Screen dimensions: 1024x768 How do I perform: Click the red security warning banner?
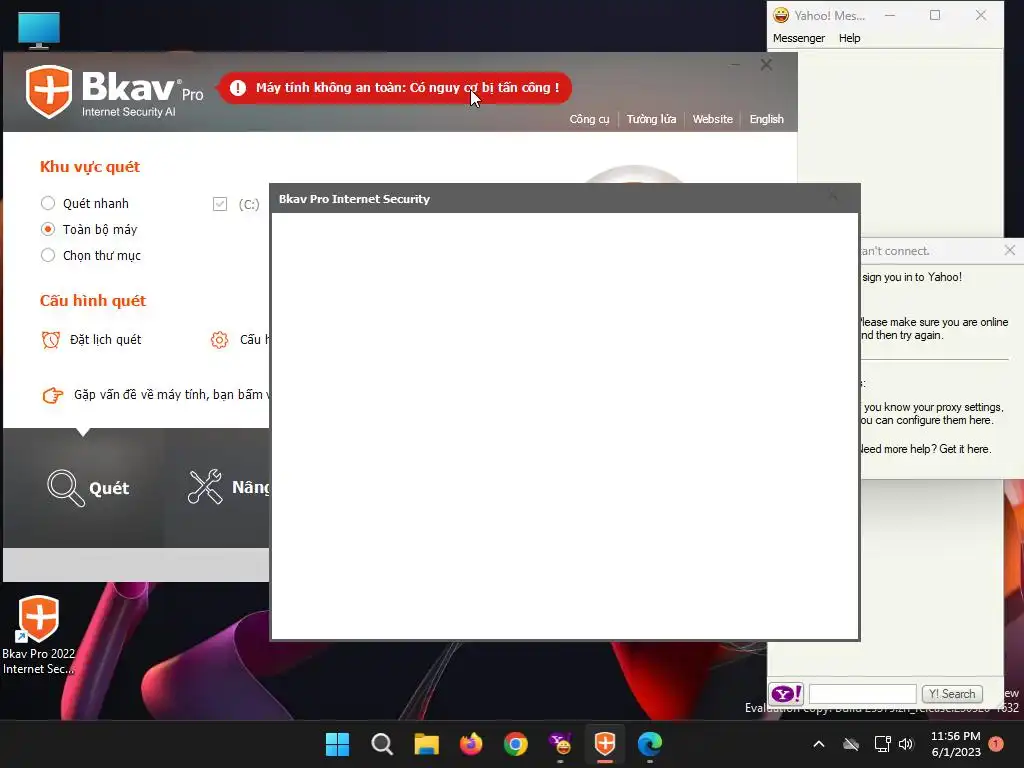point(395,88)
